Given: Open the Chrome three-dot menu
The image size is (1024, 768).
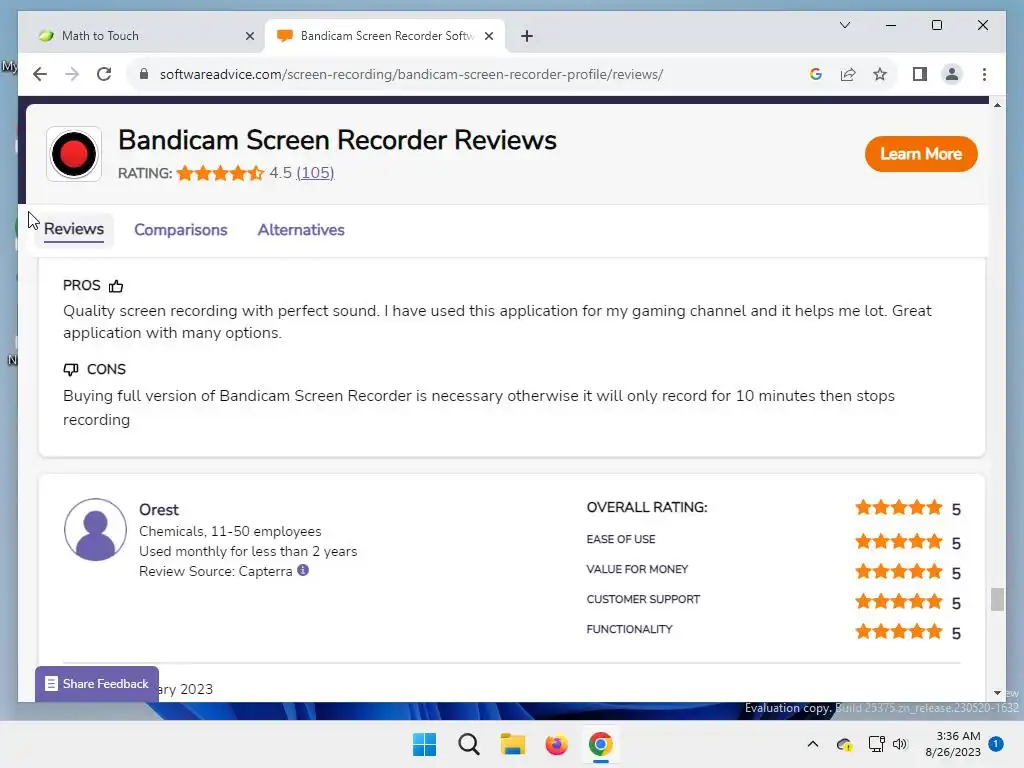Looking at the screenshot, I should click(x=984, y=74).
